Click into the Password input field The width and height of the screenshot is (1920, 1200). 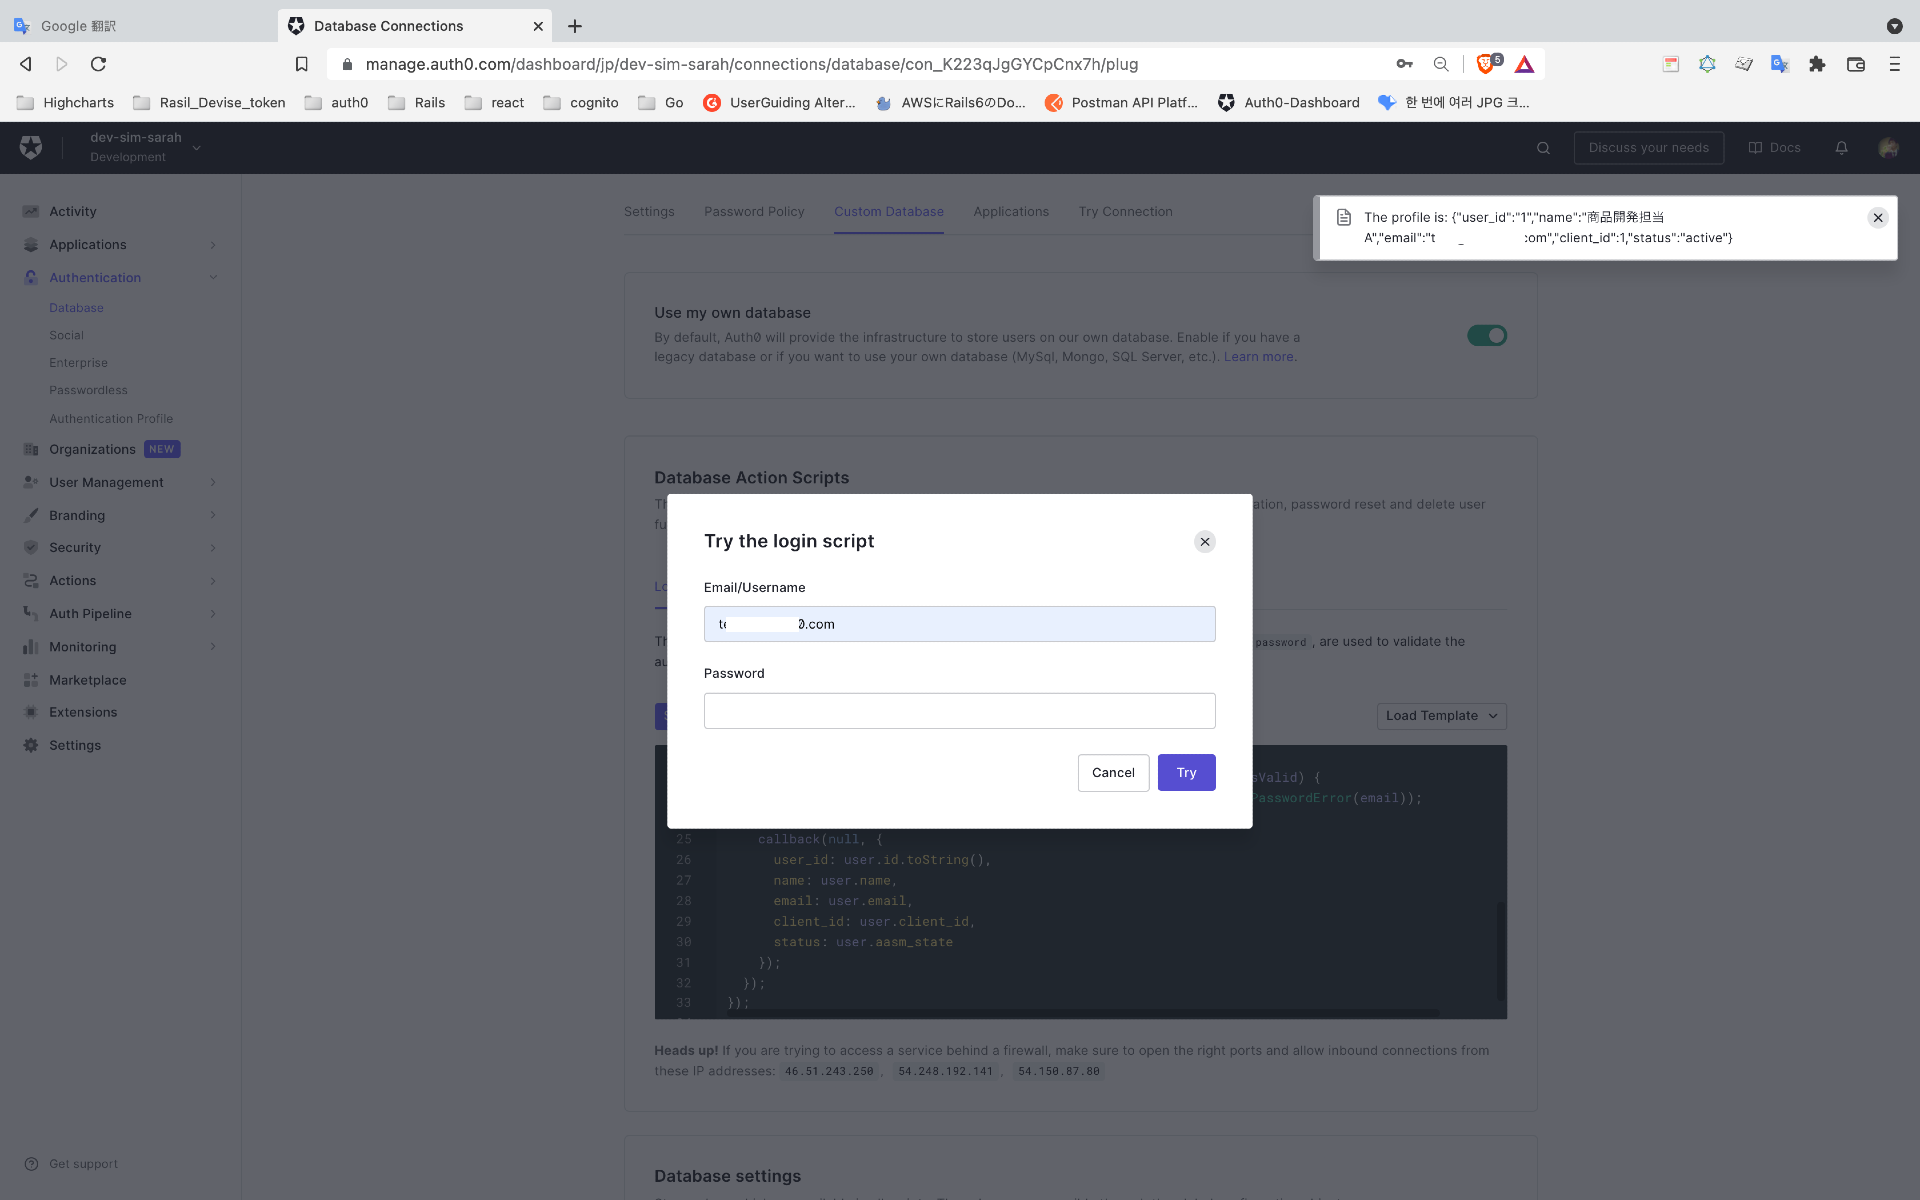pos(959,711)
